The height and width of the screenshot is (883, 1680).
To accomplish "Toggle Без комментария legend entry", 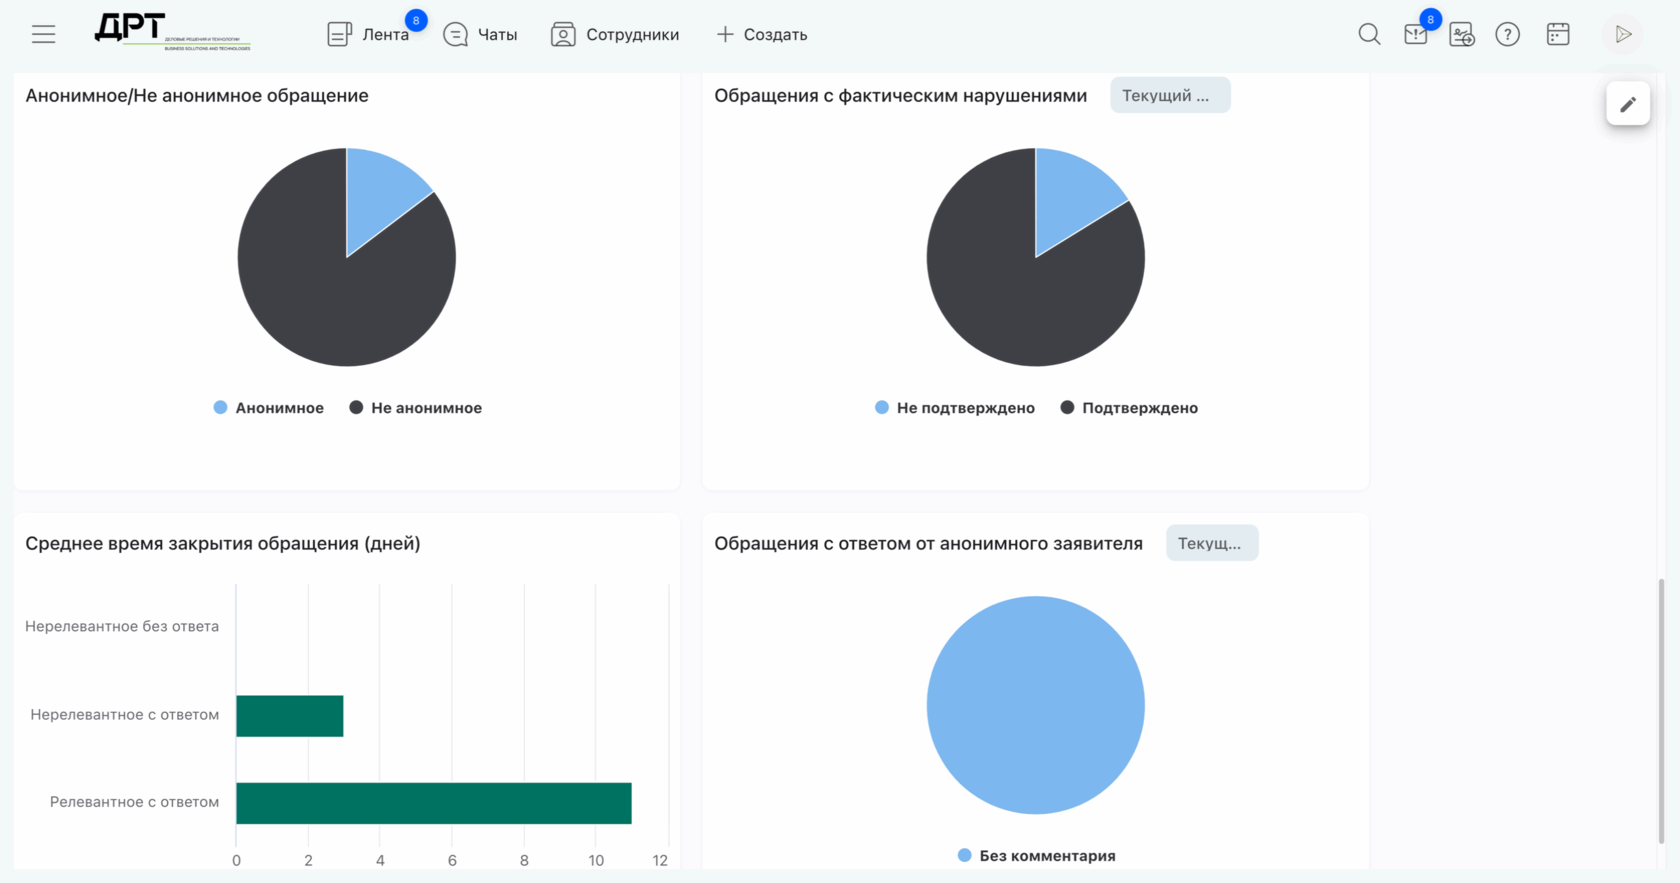I will pos(1037,856).
